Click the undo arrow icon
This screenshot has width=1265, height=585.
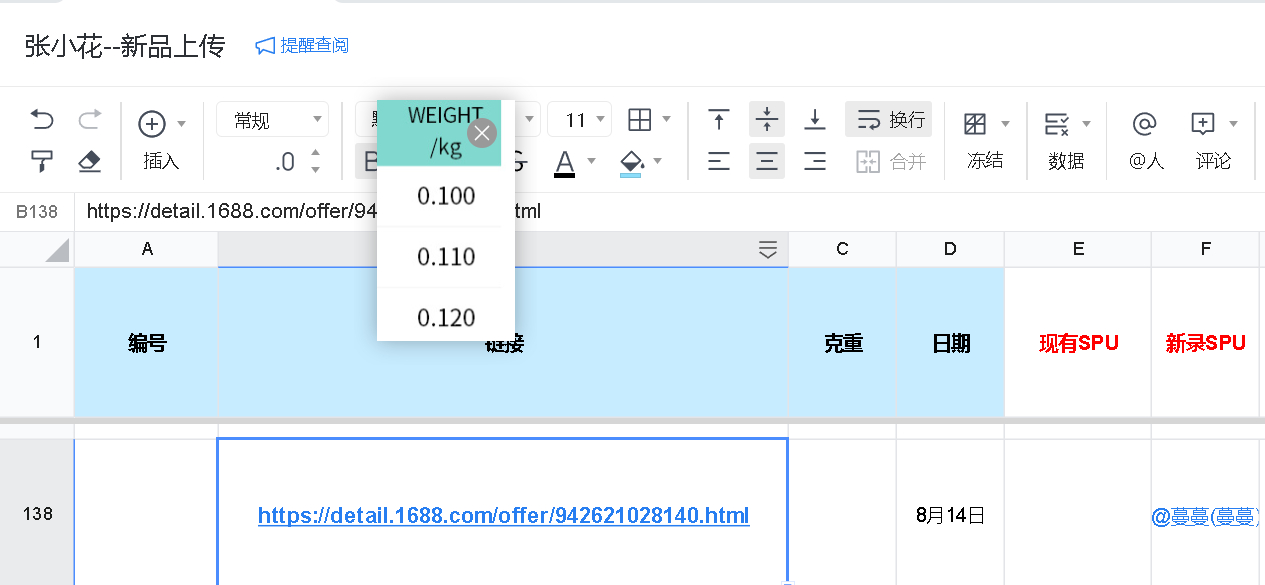pos(42,121)
